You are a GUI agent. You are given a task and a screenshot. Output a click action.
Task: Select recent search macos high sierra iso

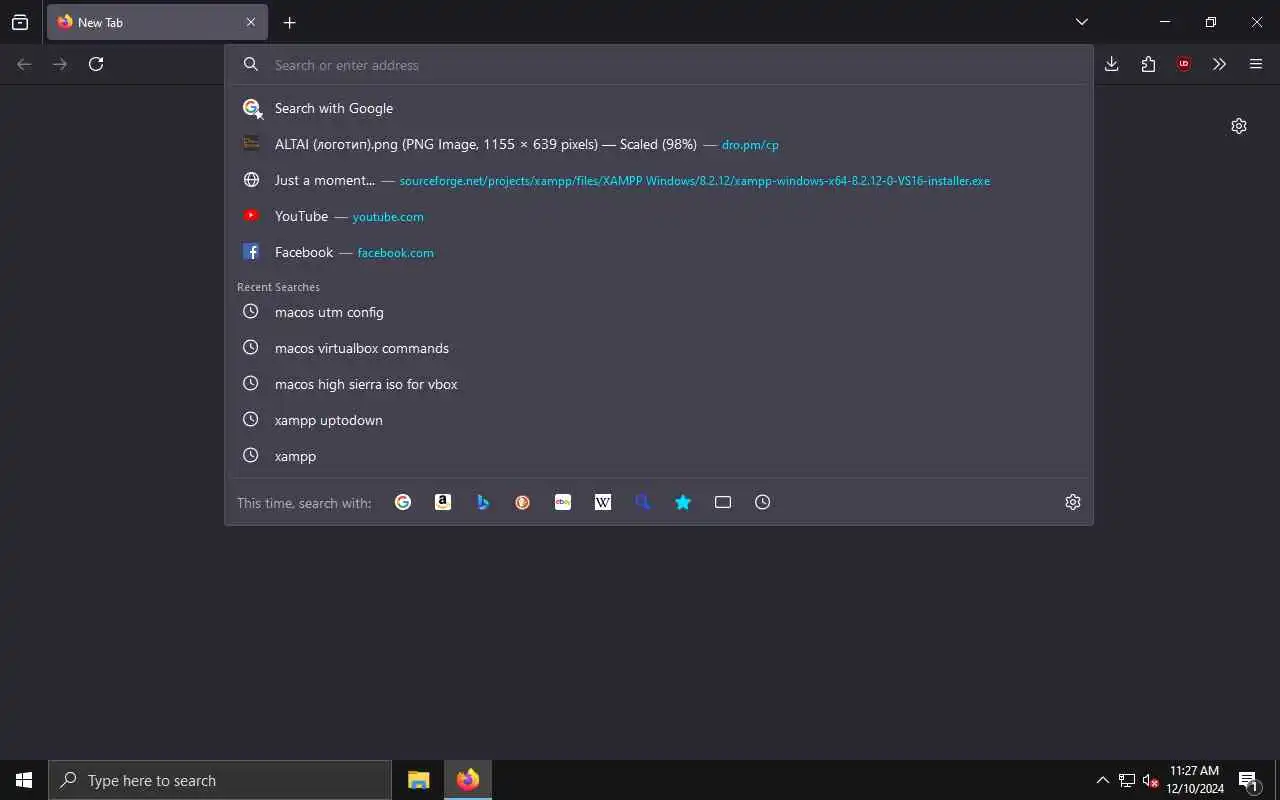(659, 384)
